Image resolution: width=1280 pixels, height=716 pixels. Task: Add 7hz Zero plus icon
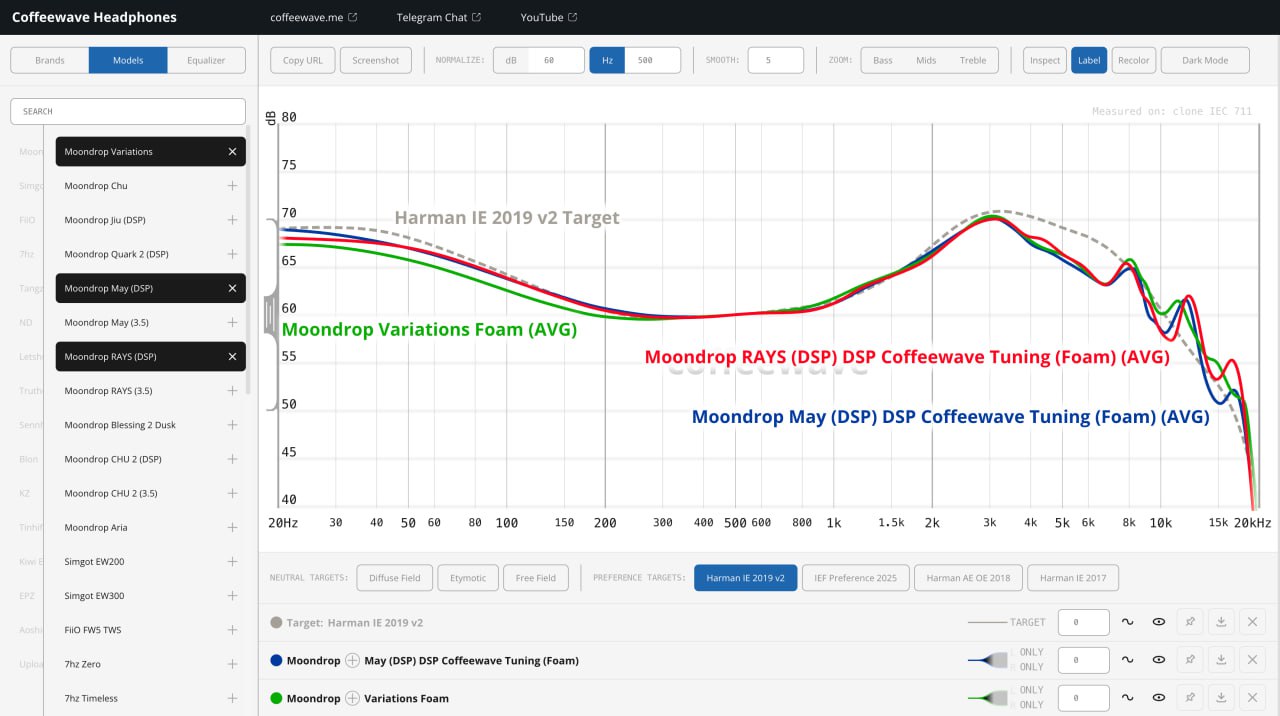click(x=232, y=664)
